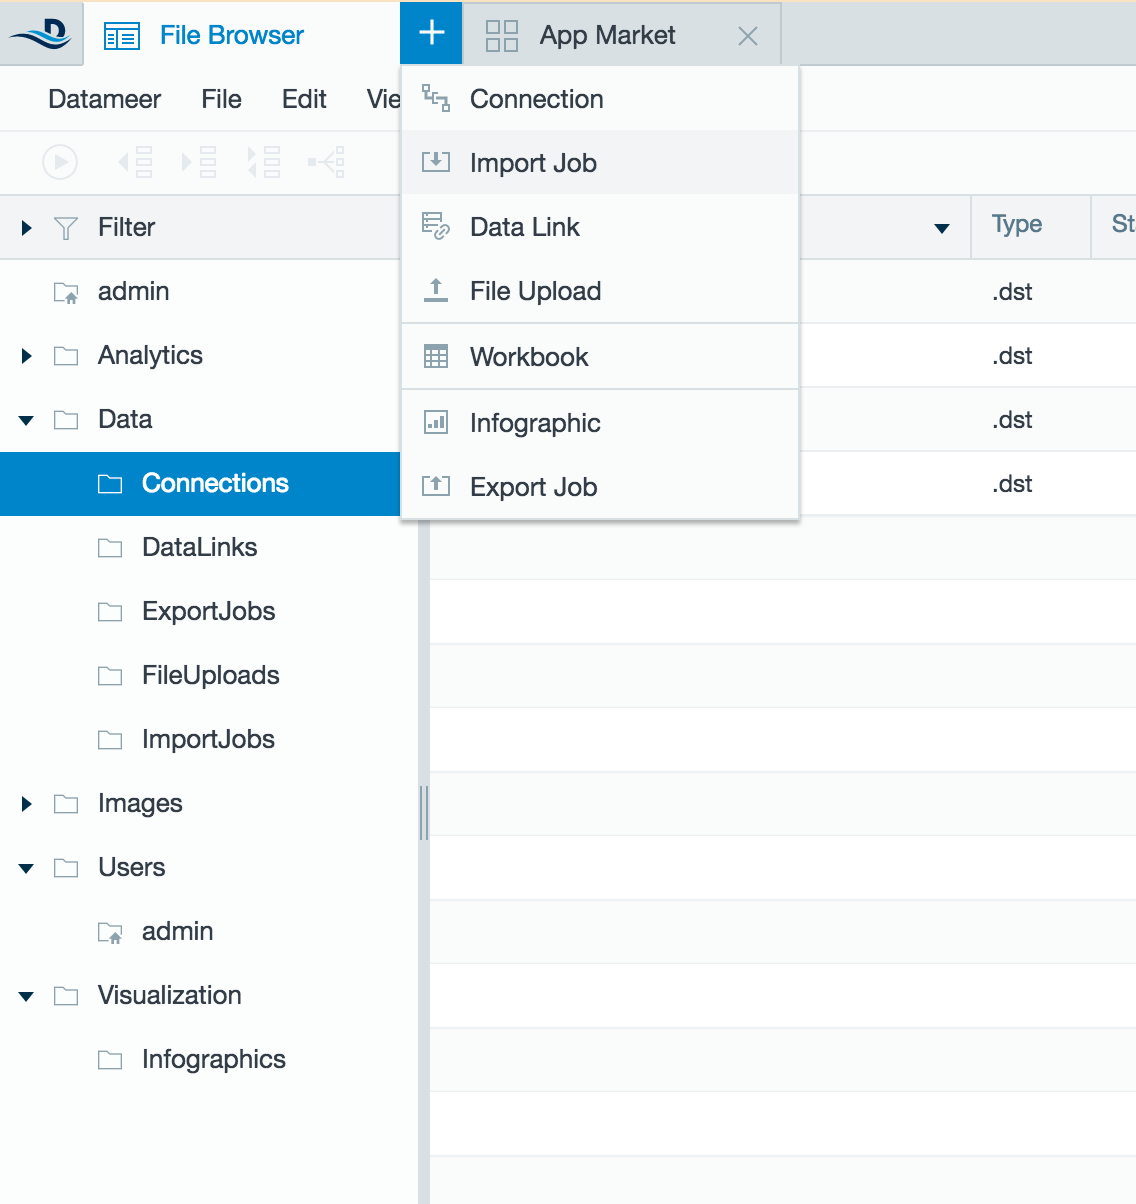
Task: Select the Visualization folder
Action: pyautogui.click(x=169, y=995)
